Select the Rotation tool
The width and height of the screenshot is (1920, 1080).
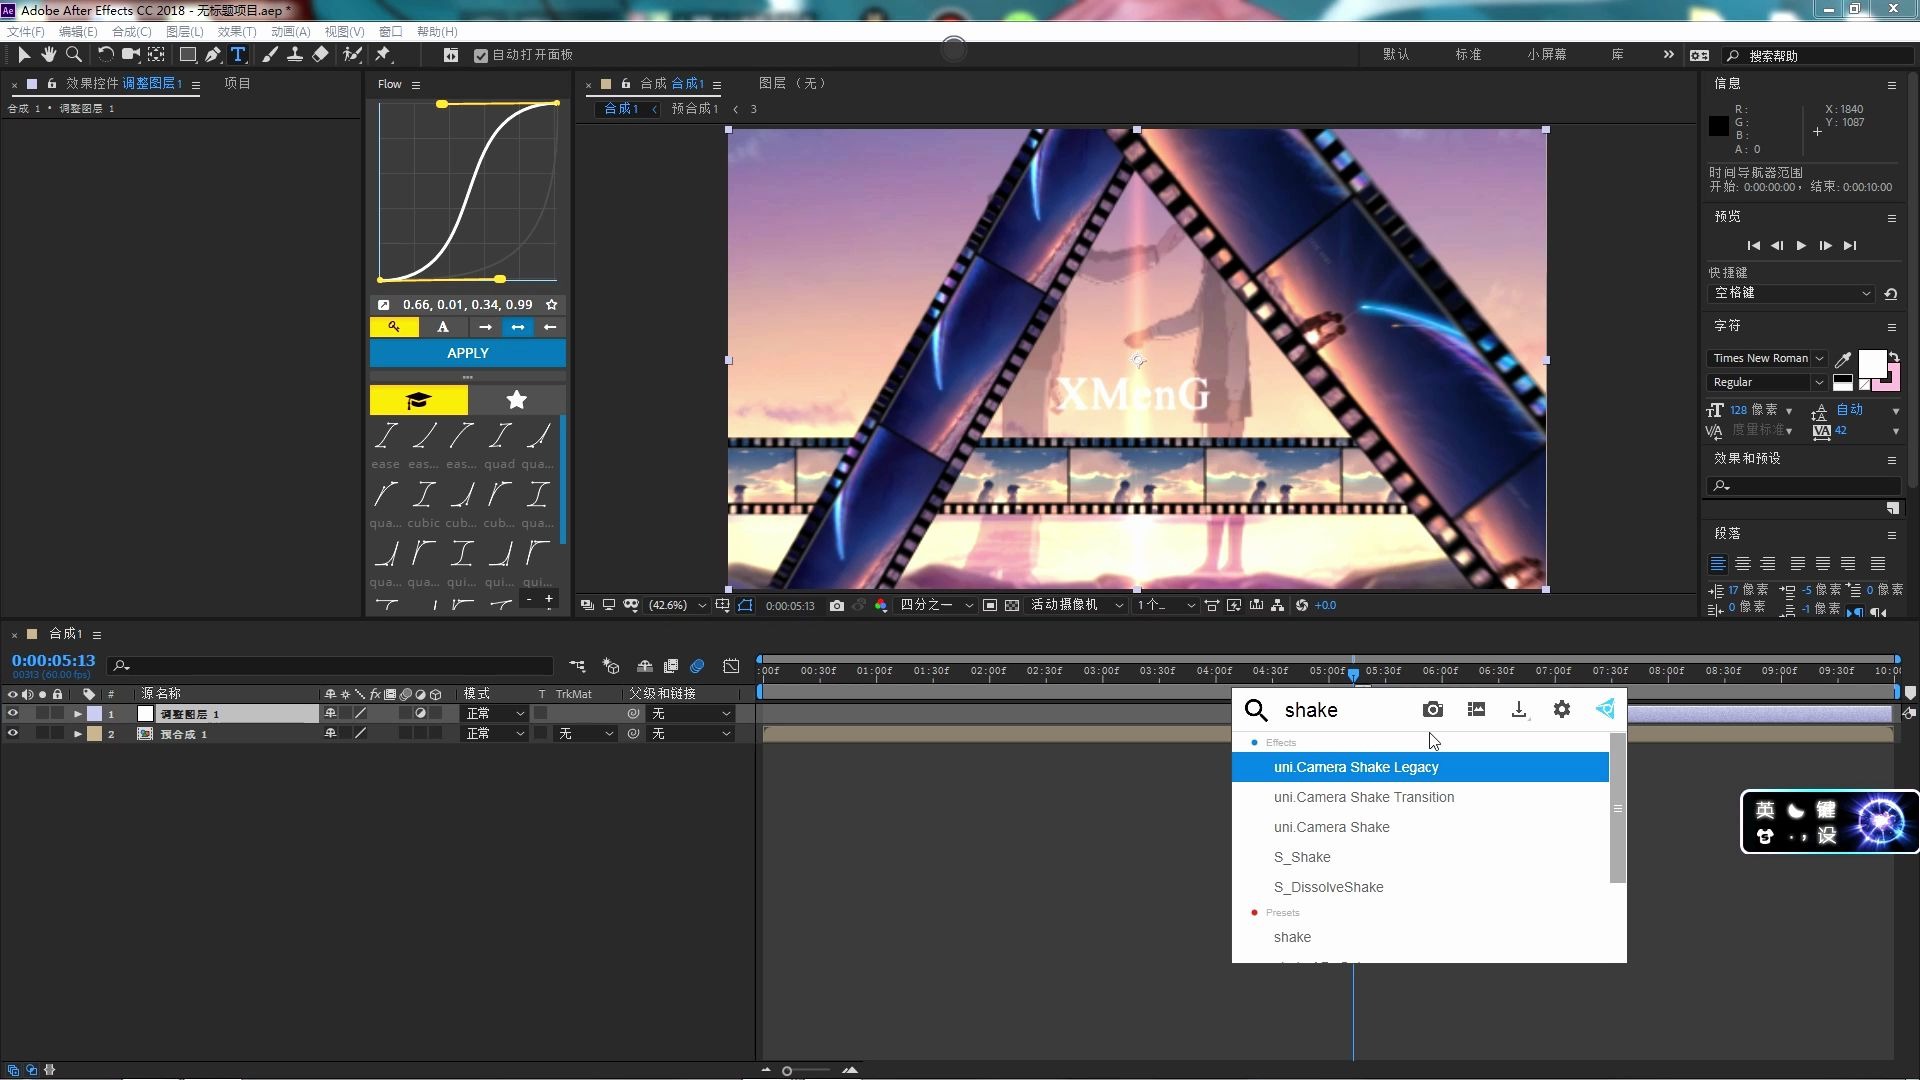[105, 55]
